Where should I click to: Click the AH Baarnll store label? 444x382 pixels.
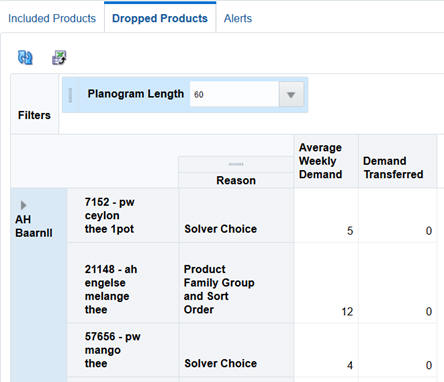click(34, 226)
